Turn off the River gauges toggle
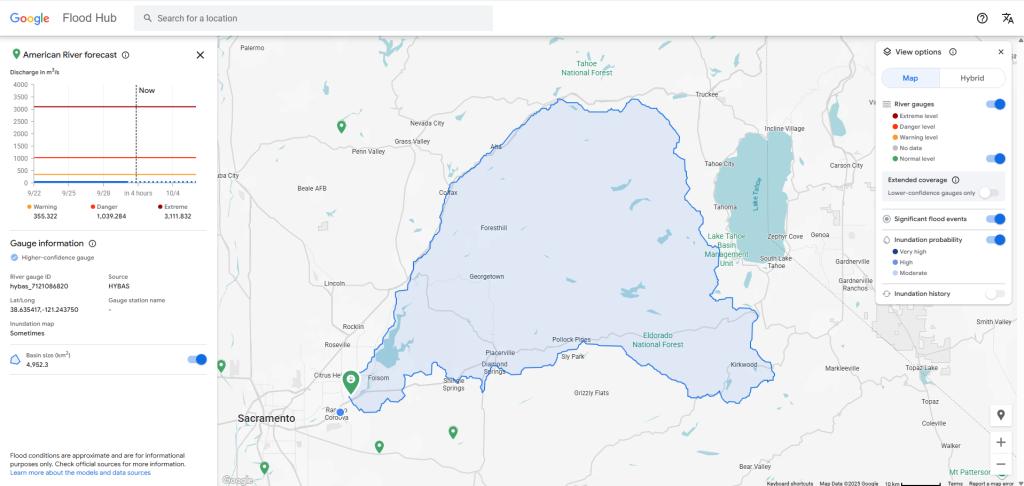This screenshot has width=1024, height=486. (995, 104)
